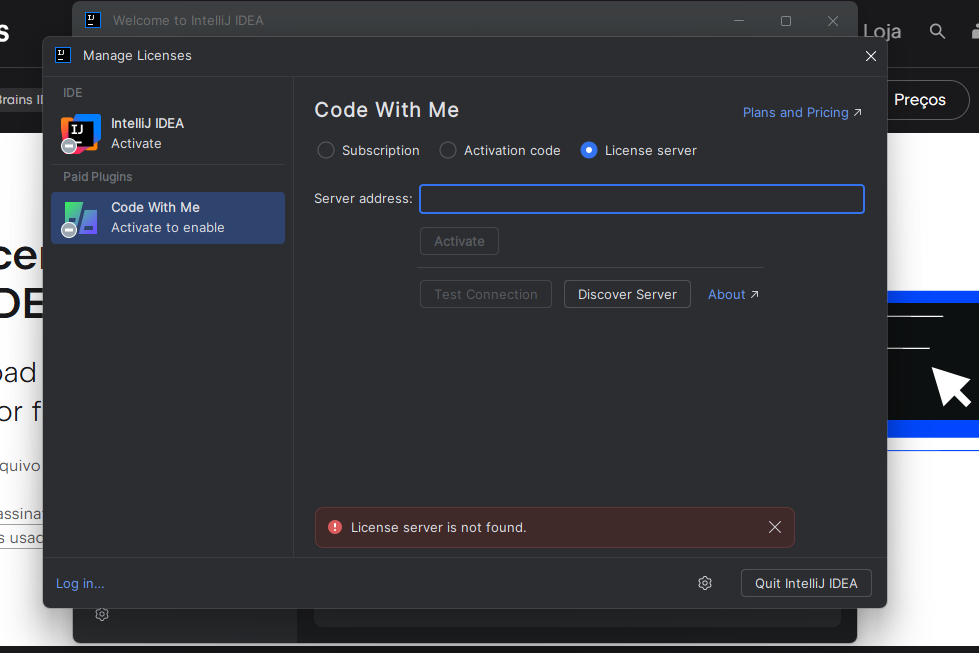Open the Plans and Pricing link
The image size is (979, 653).
802,112
